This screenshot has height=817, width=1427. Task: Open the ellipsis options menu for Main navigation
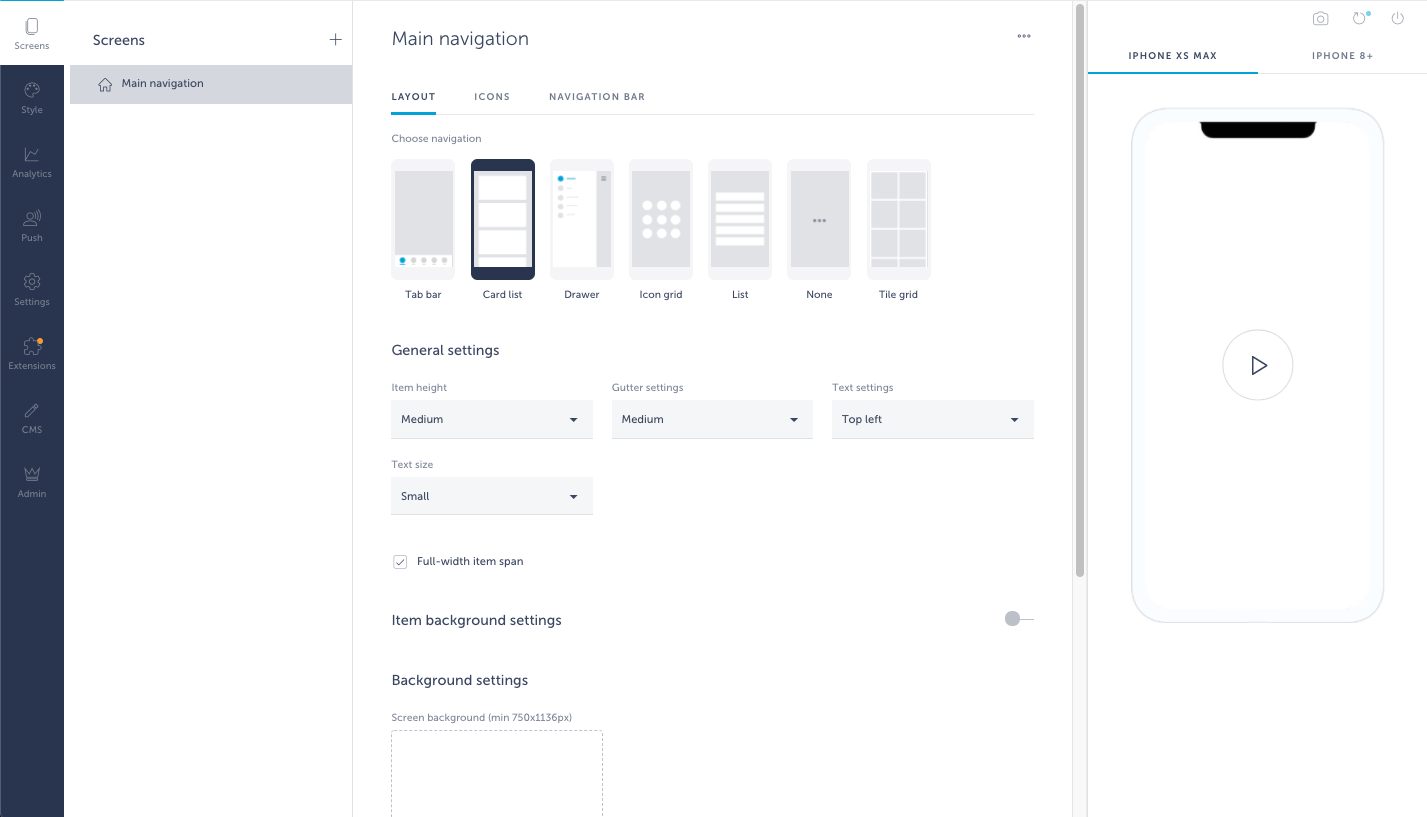point(1023,36)
